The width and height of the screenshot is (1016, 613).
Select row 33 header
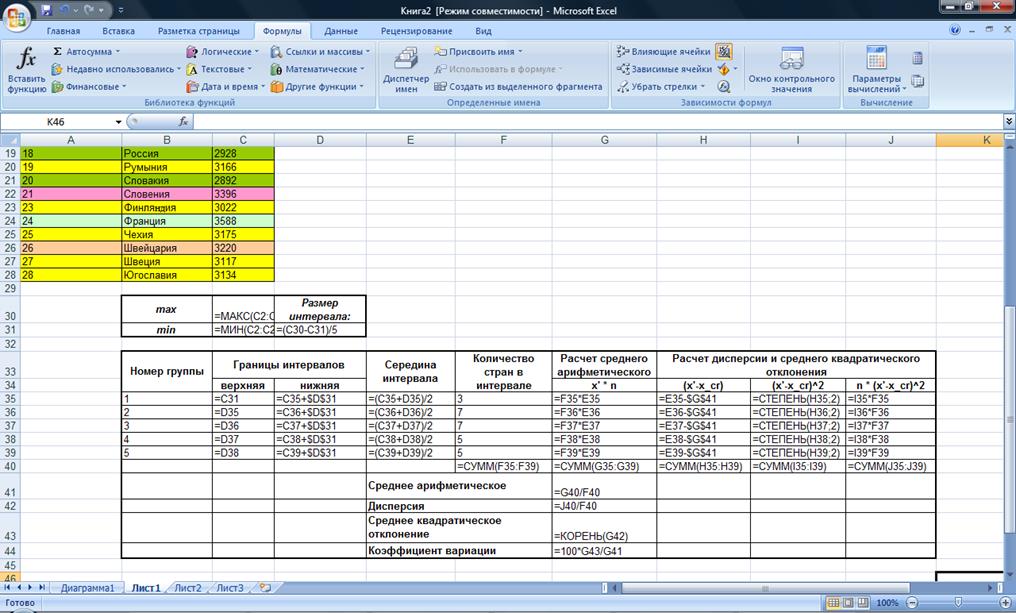10,371
